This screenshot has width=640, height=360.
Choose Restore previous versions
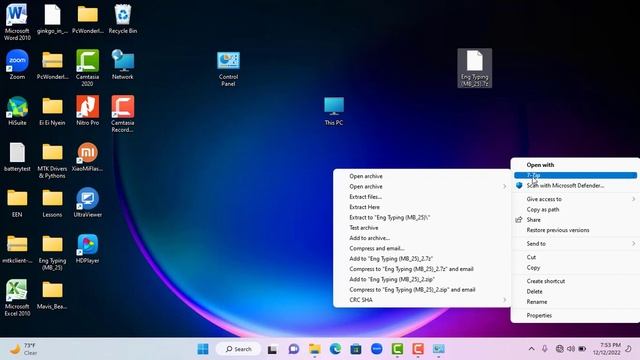(575, 230)
